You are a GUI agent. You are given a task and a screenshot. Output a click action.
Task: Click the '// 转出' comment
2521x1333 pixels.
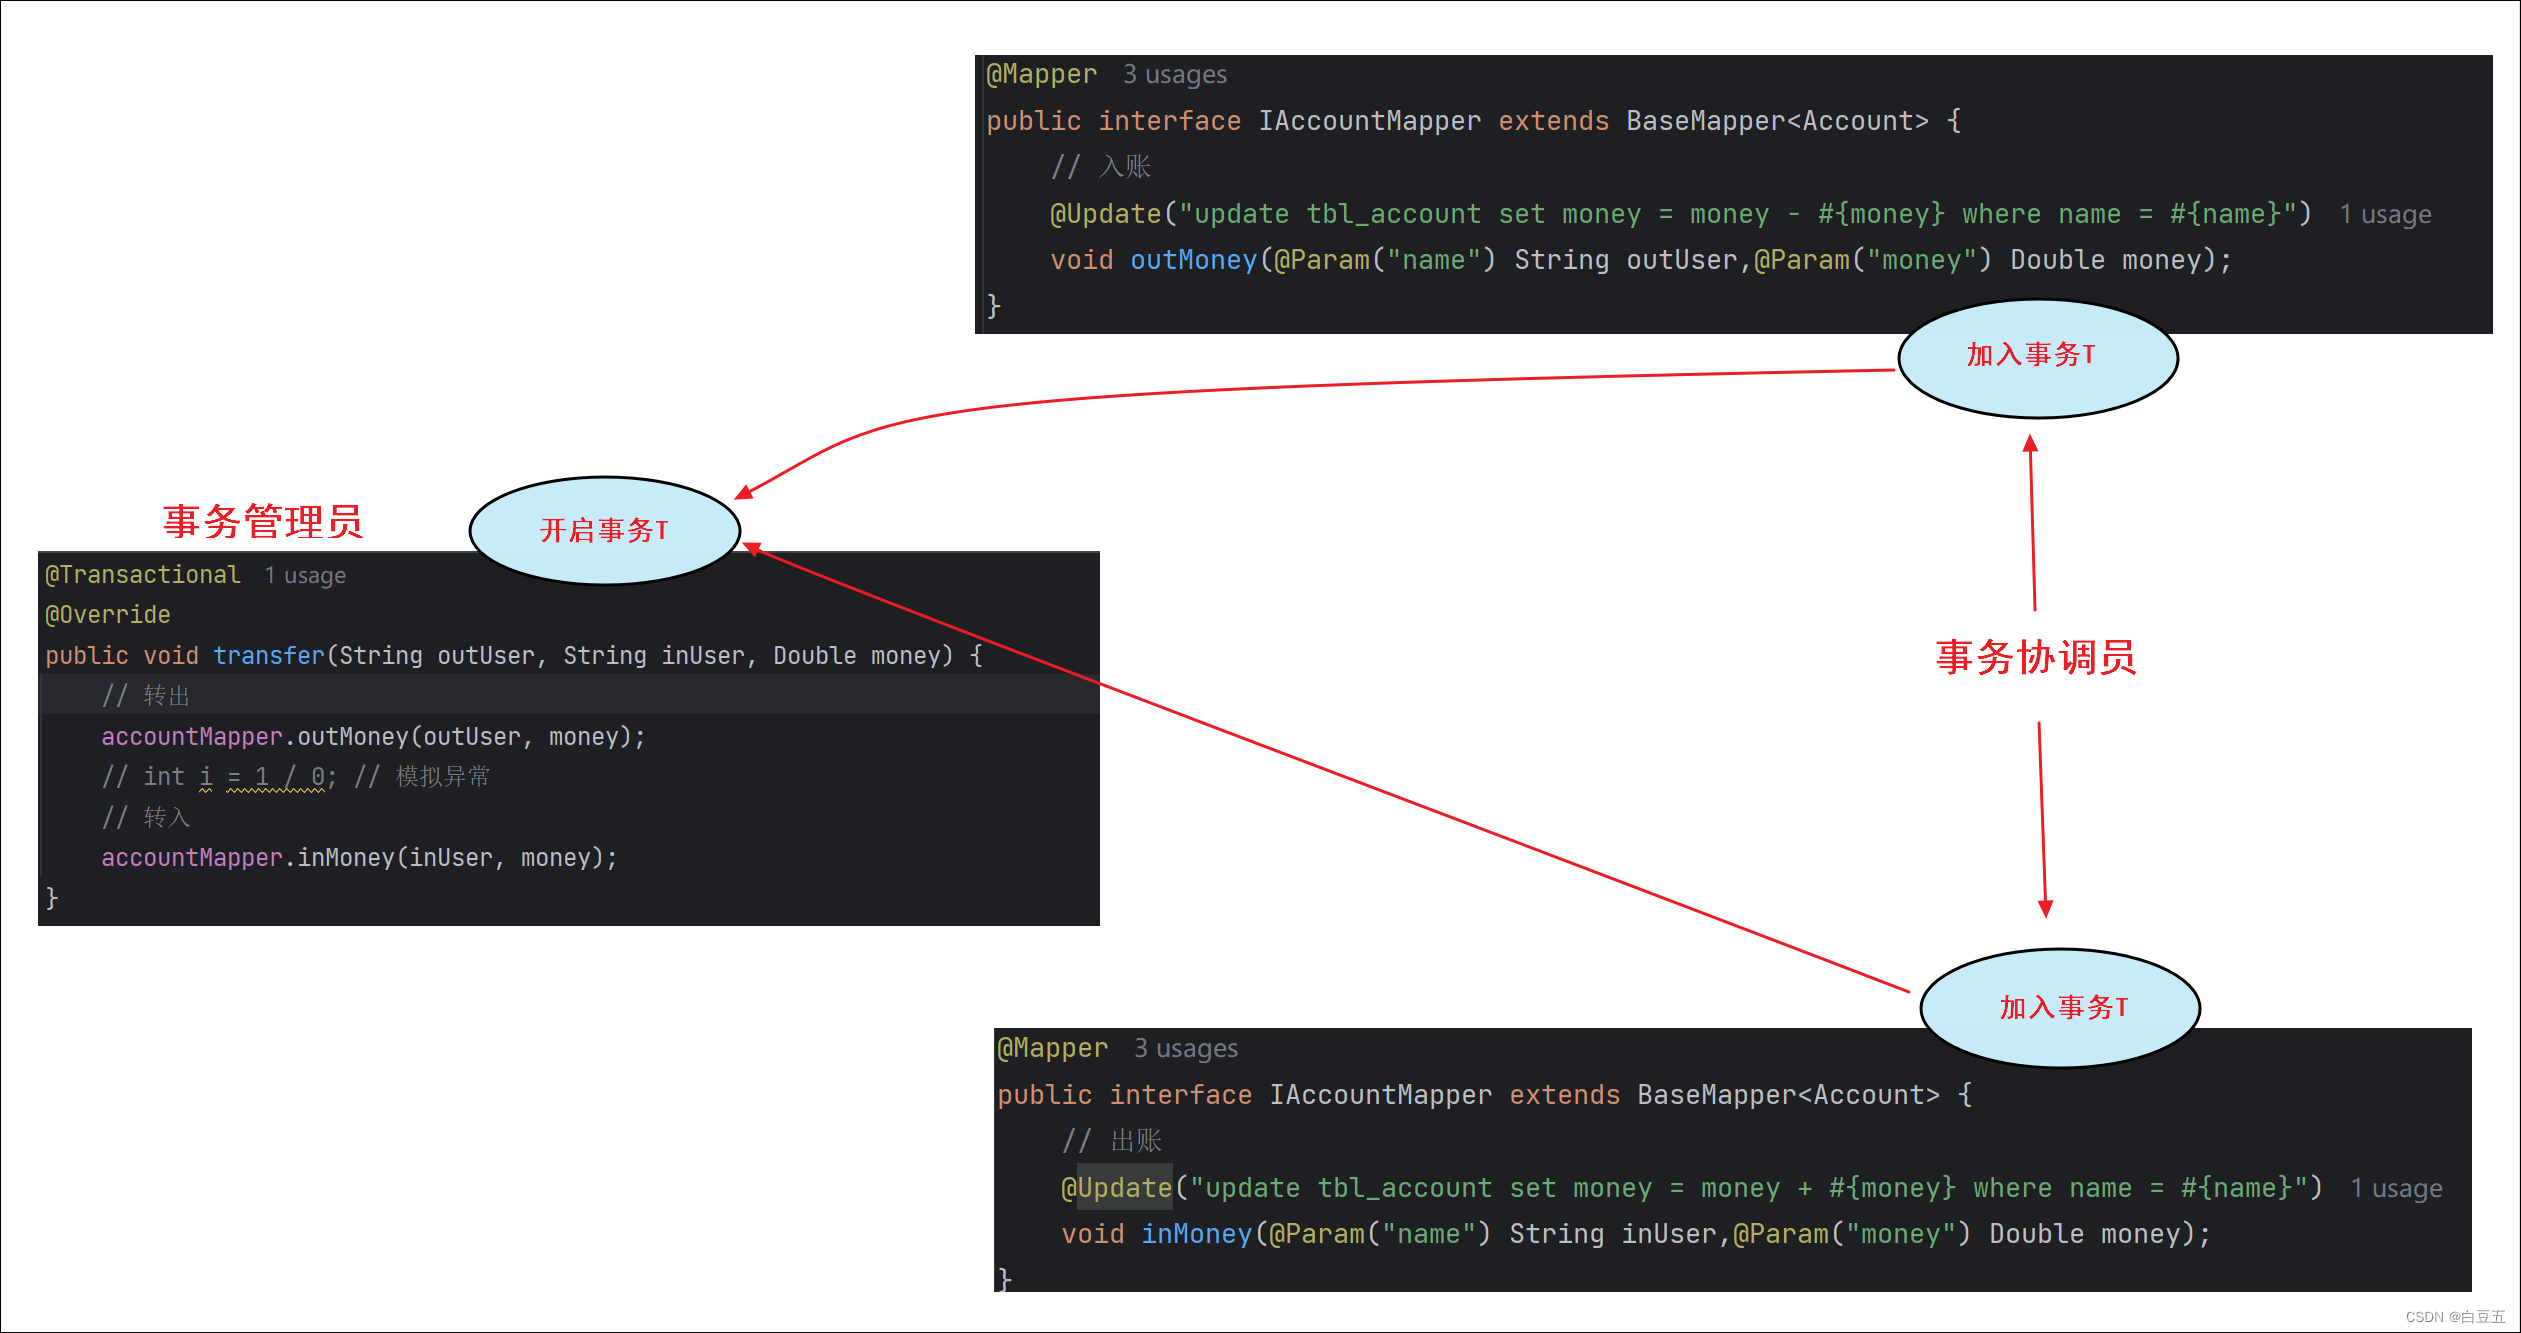click(146, 696)
